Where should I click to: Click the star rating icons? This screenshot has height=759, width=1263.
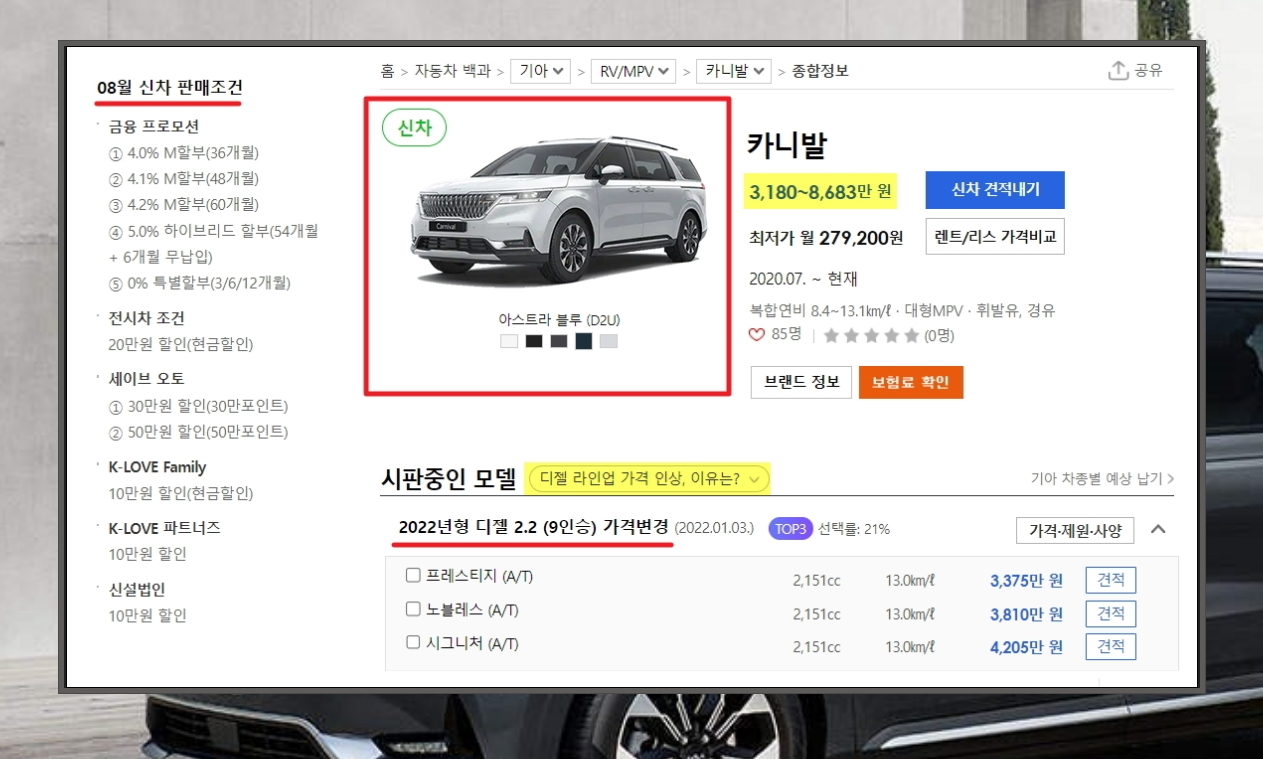click(x=870, y=336)
